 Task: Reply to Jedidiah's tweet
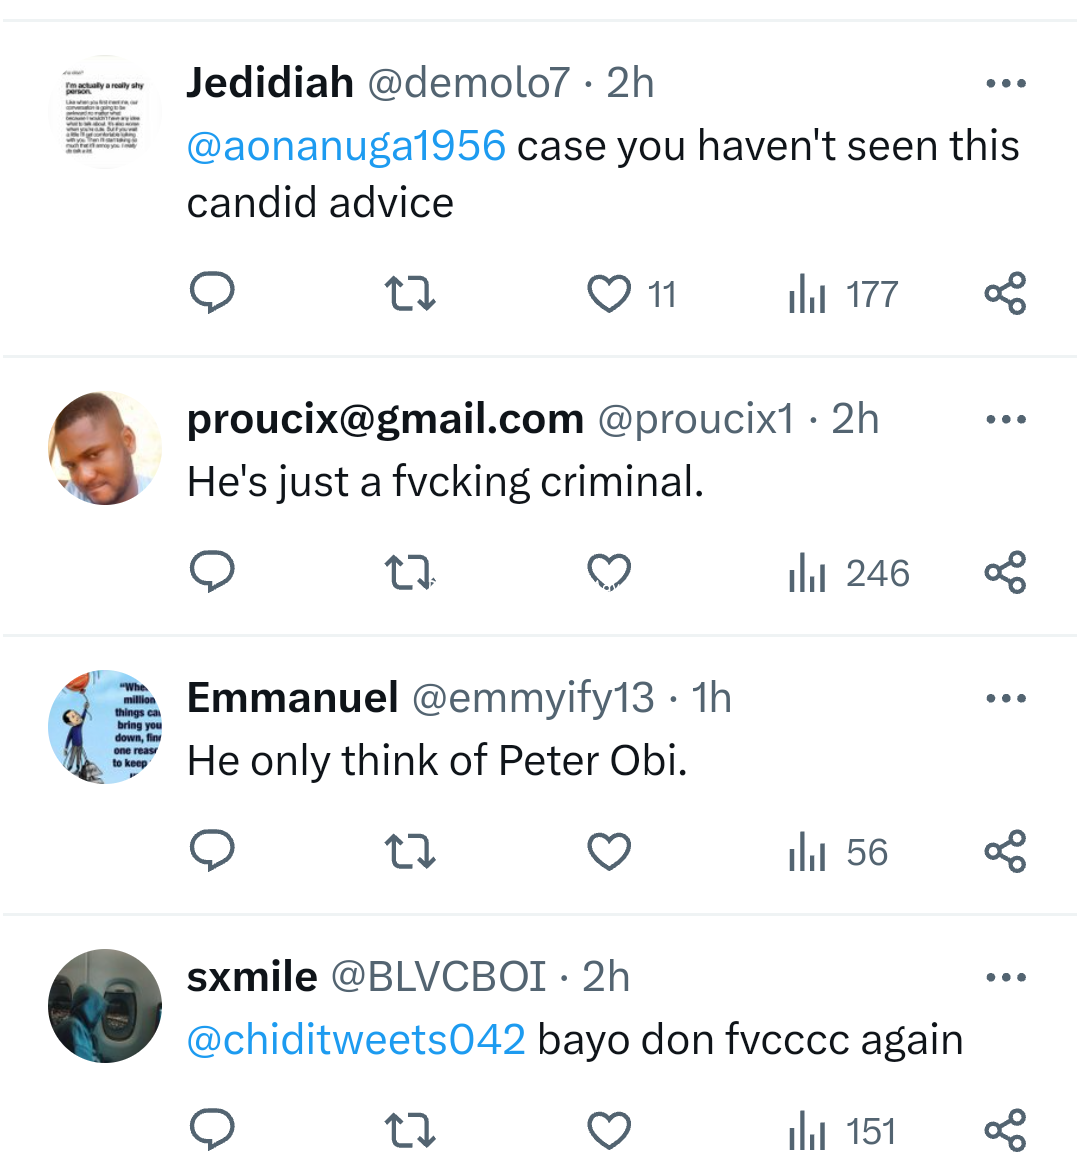[x=212, y=293]
